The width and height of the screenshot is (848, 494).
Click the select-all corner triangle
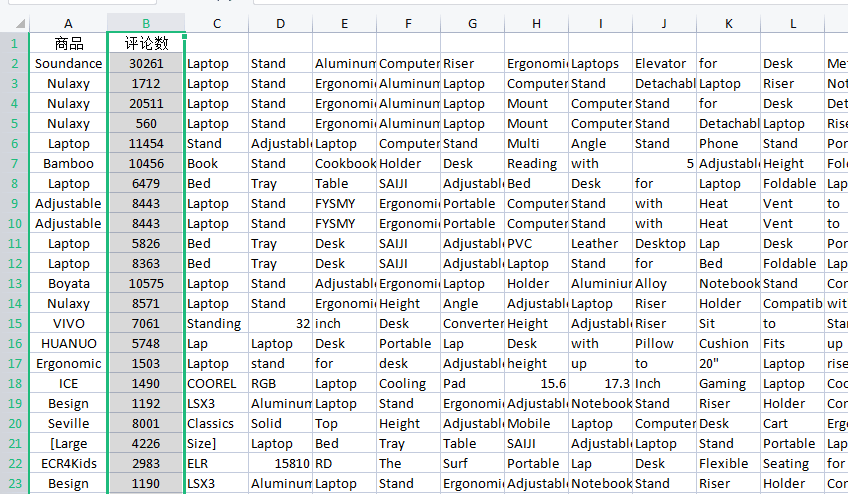[x=20, y=23]
